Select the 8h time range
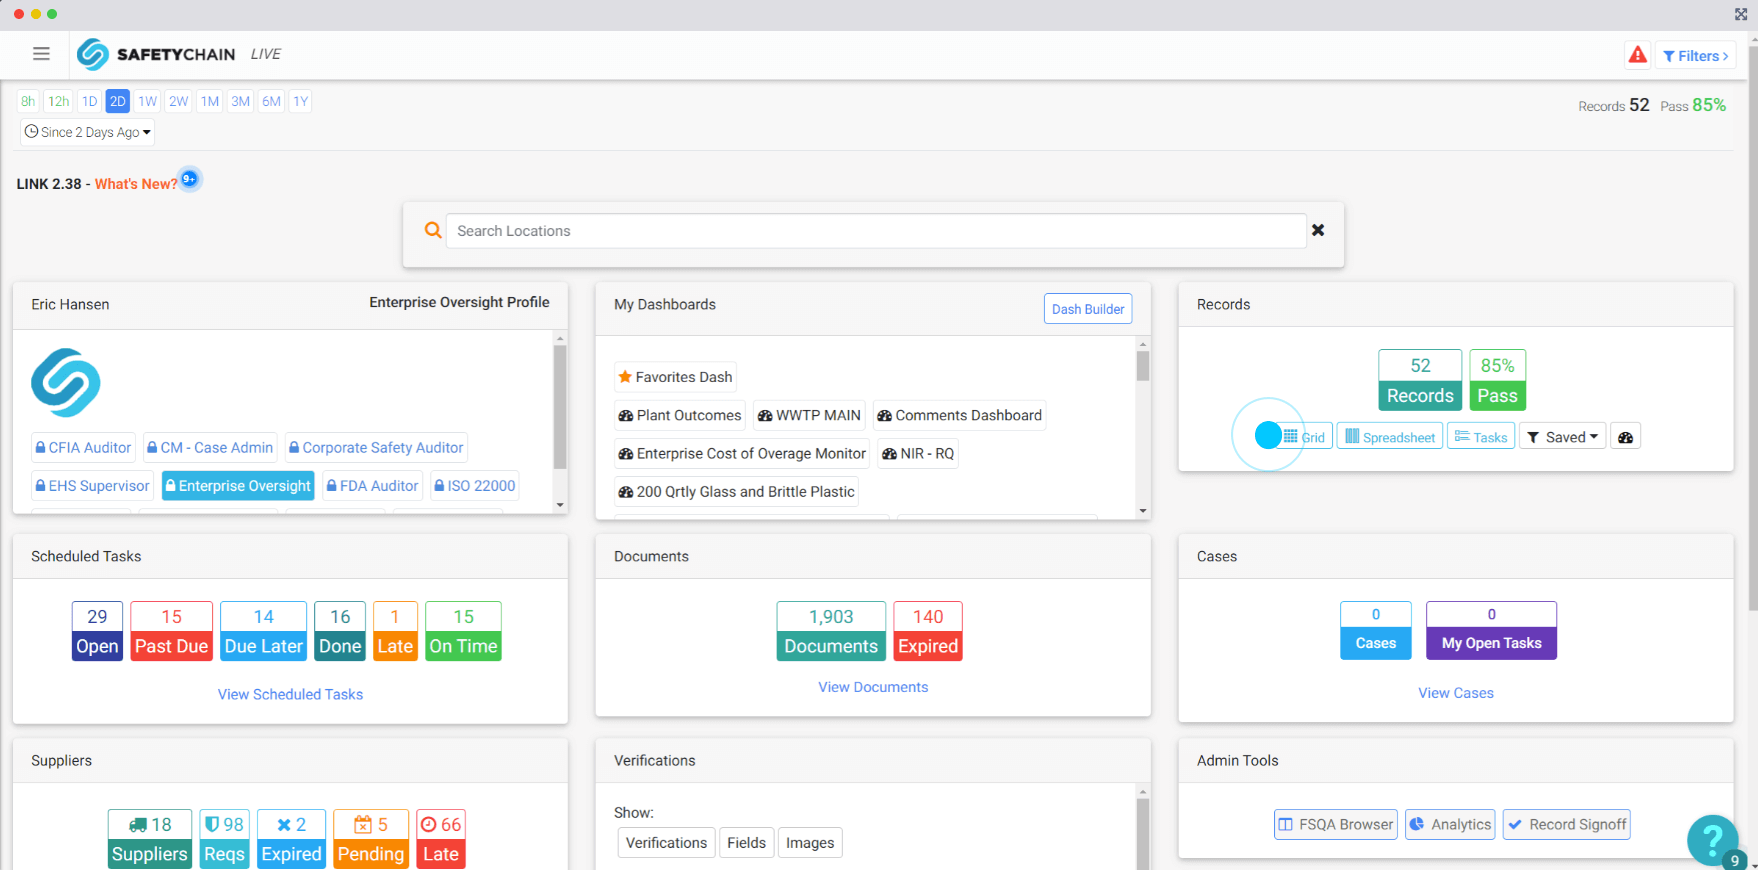1758x870 pixels. pyautogui.click(x=28, y=101)
